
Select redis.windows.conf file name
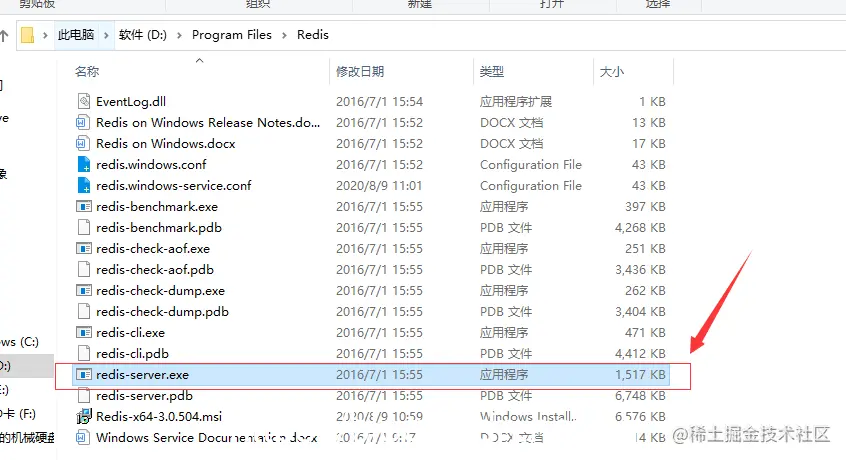151,164
